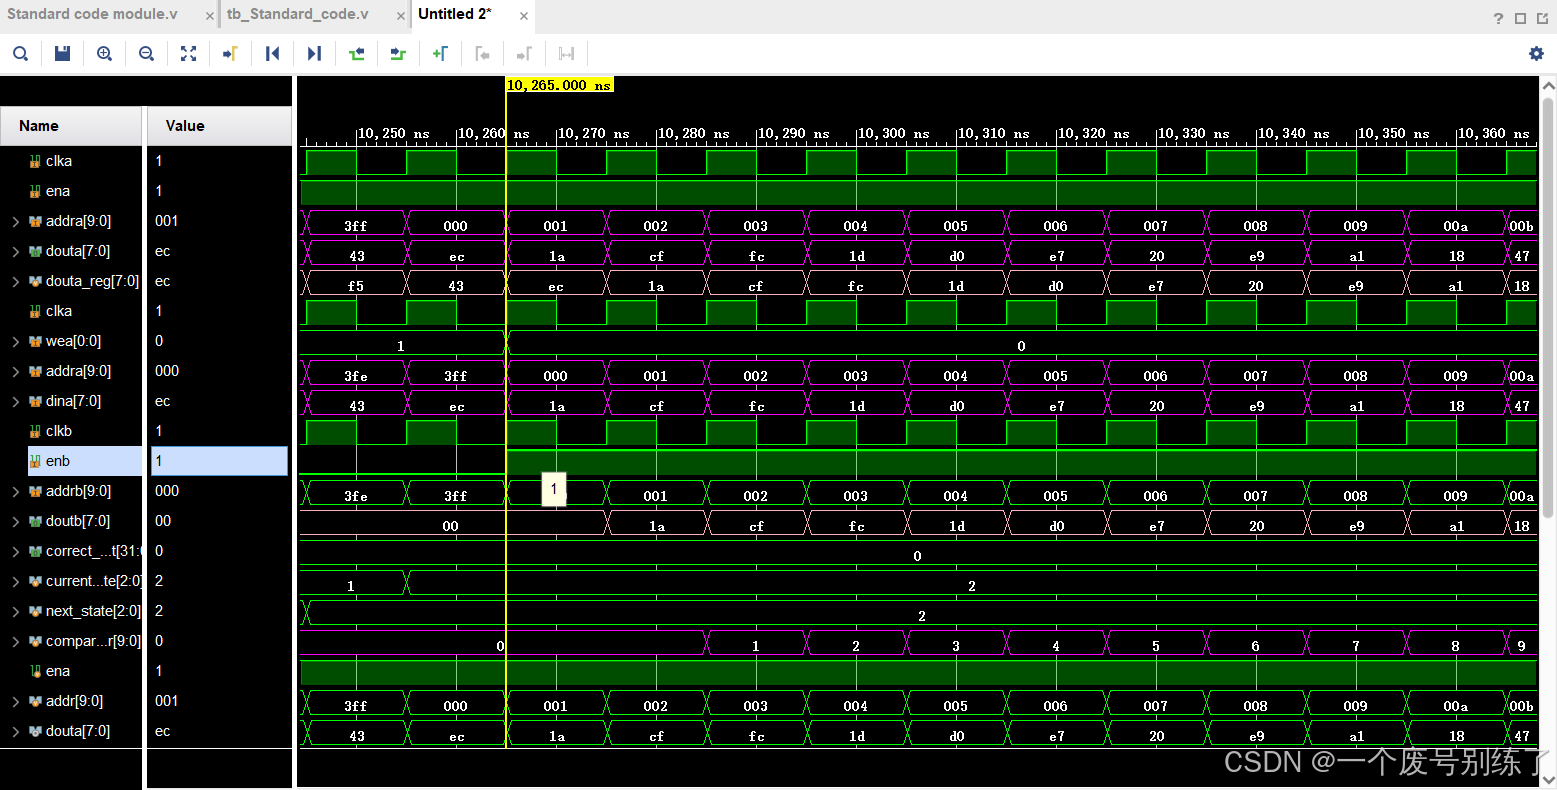
Task: Click the Name column header
Action: pyautogui.click(x=71, y=126)
